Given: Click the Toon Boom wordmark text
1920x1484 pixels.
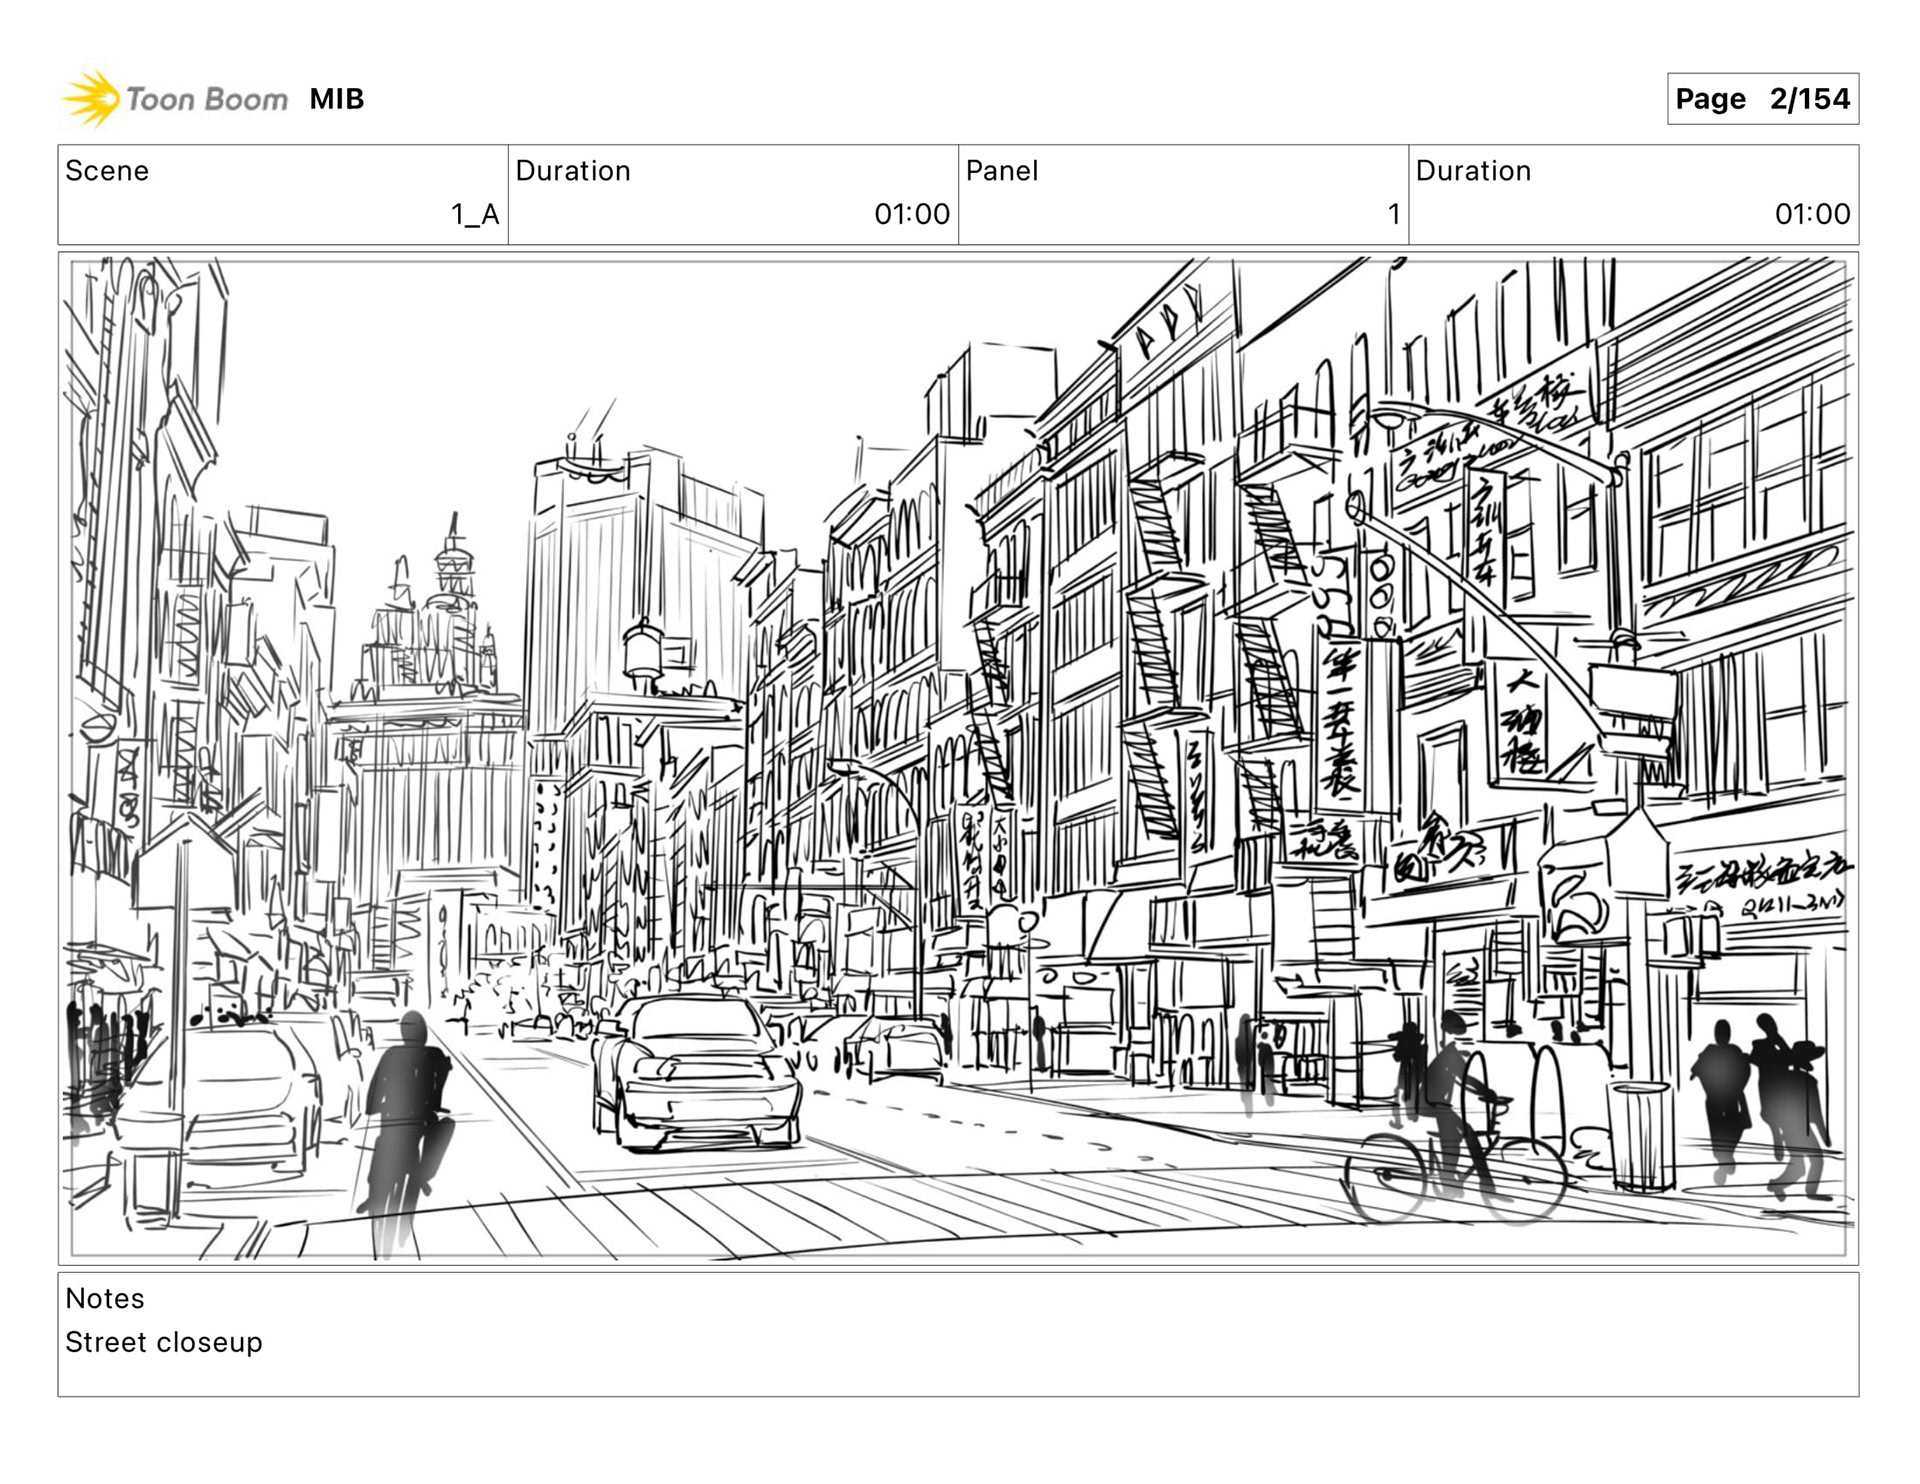Looking at the screenshot, I should coord(206,99).
